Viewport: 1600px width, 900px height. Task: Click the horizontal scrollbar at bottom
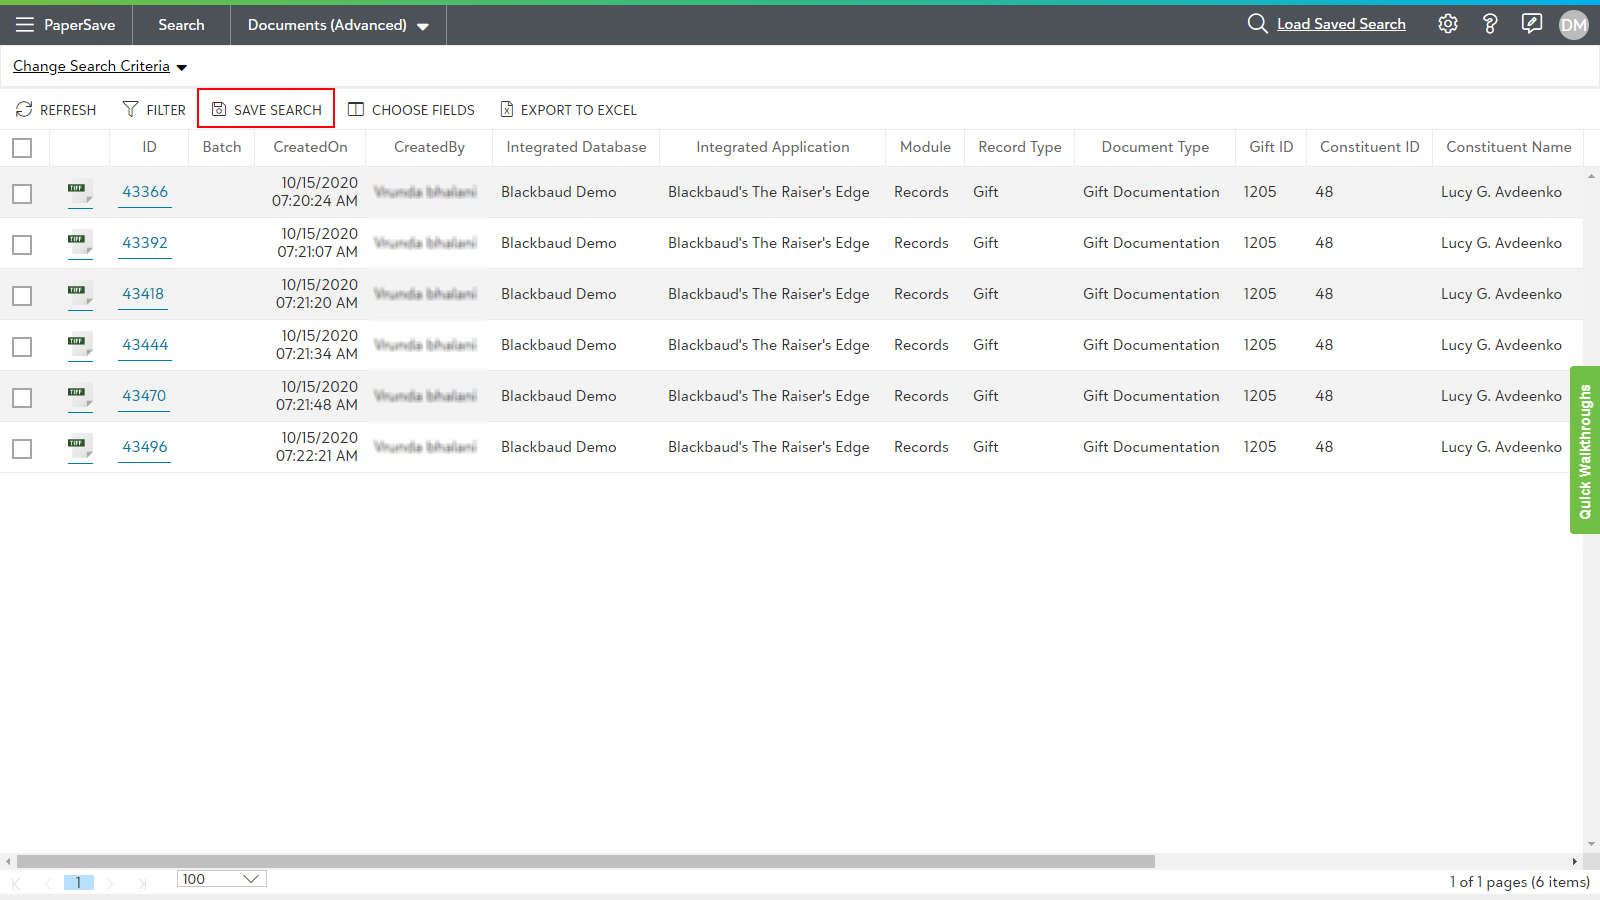pyautogui.click(x=585, y=861)
